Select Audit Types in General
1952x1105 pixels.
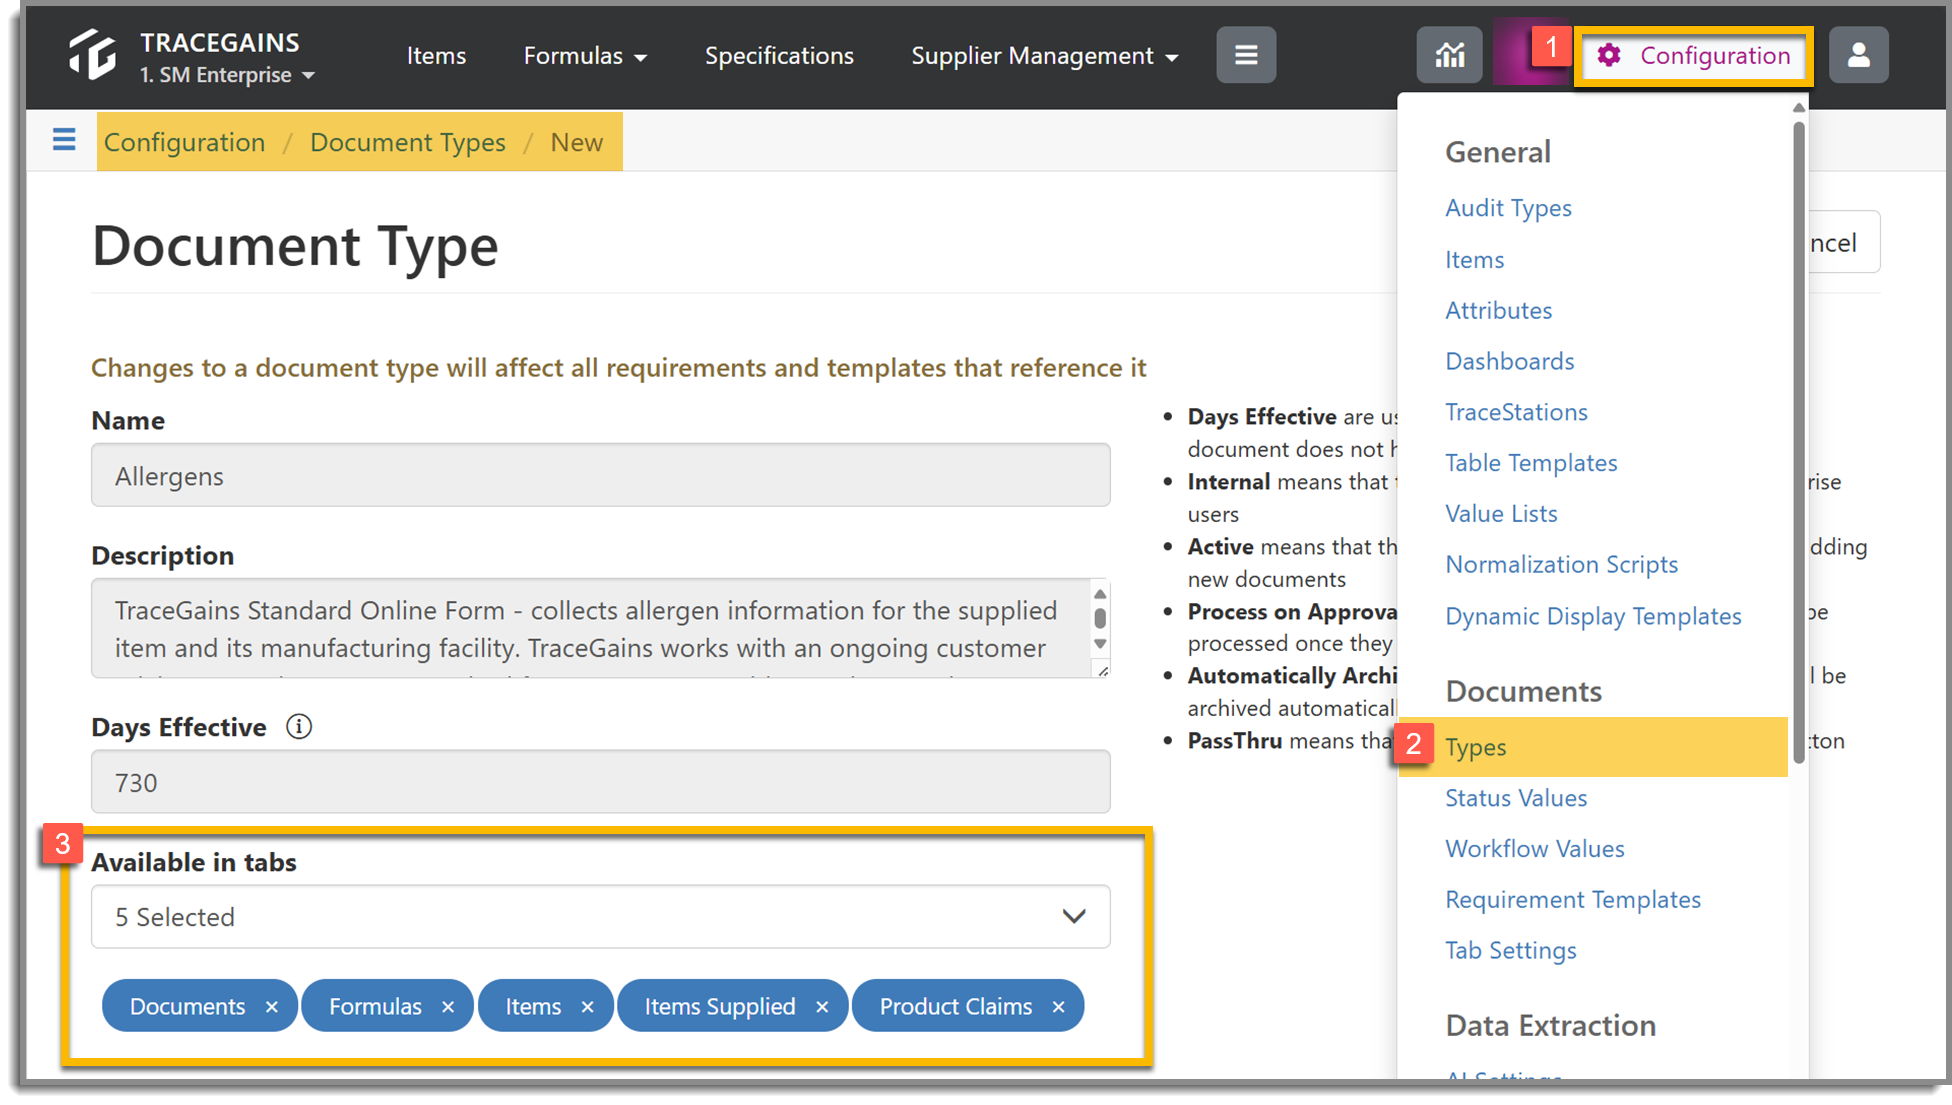pyautogui.click(x=1508, y=208)
